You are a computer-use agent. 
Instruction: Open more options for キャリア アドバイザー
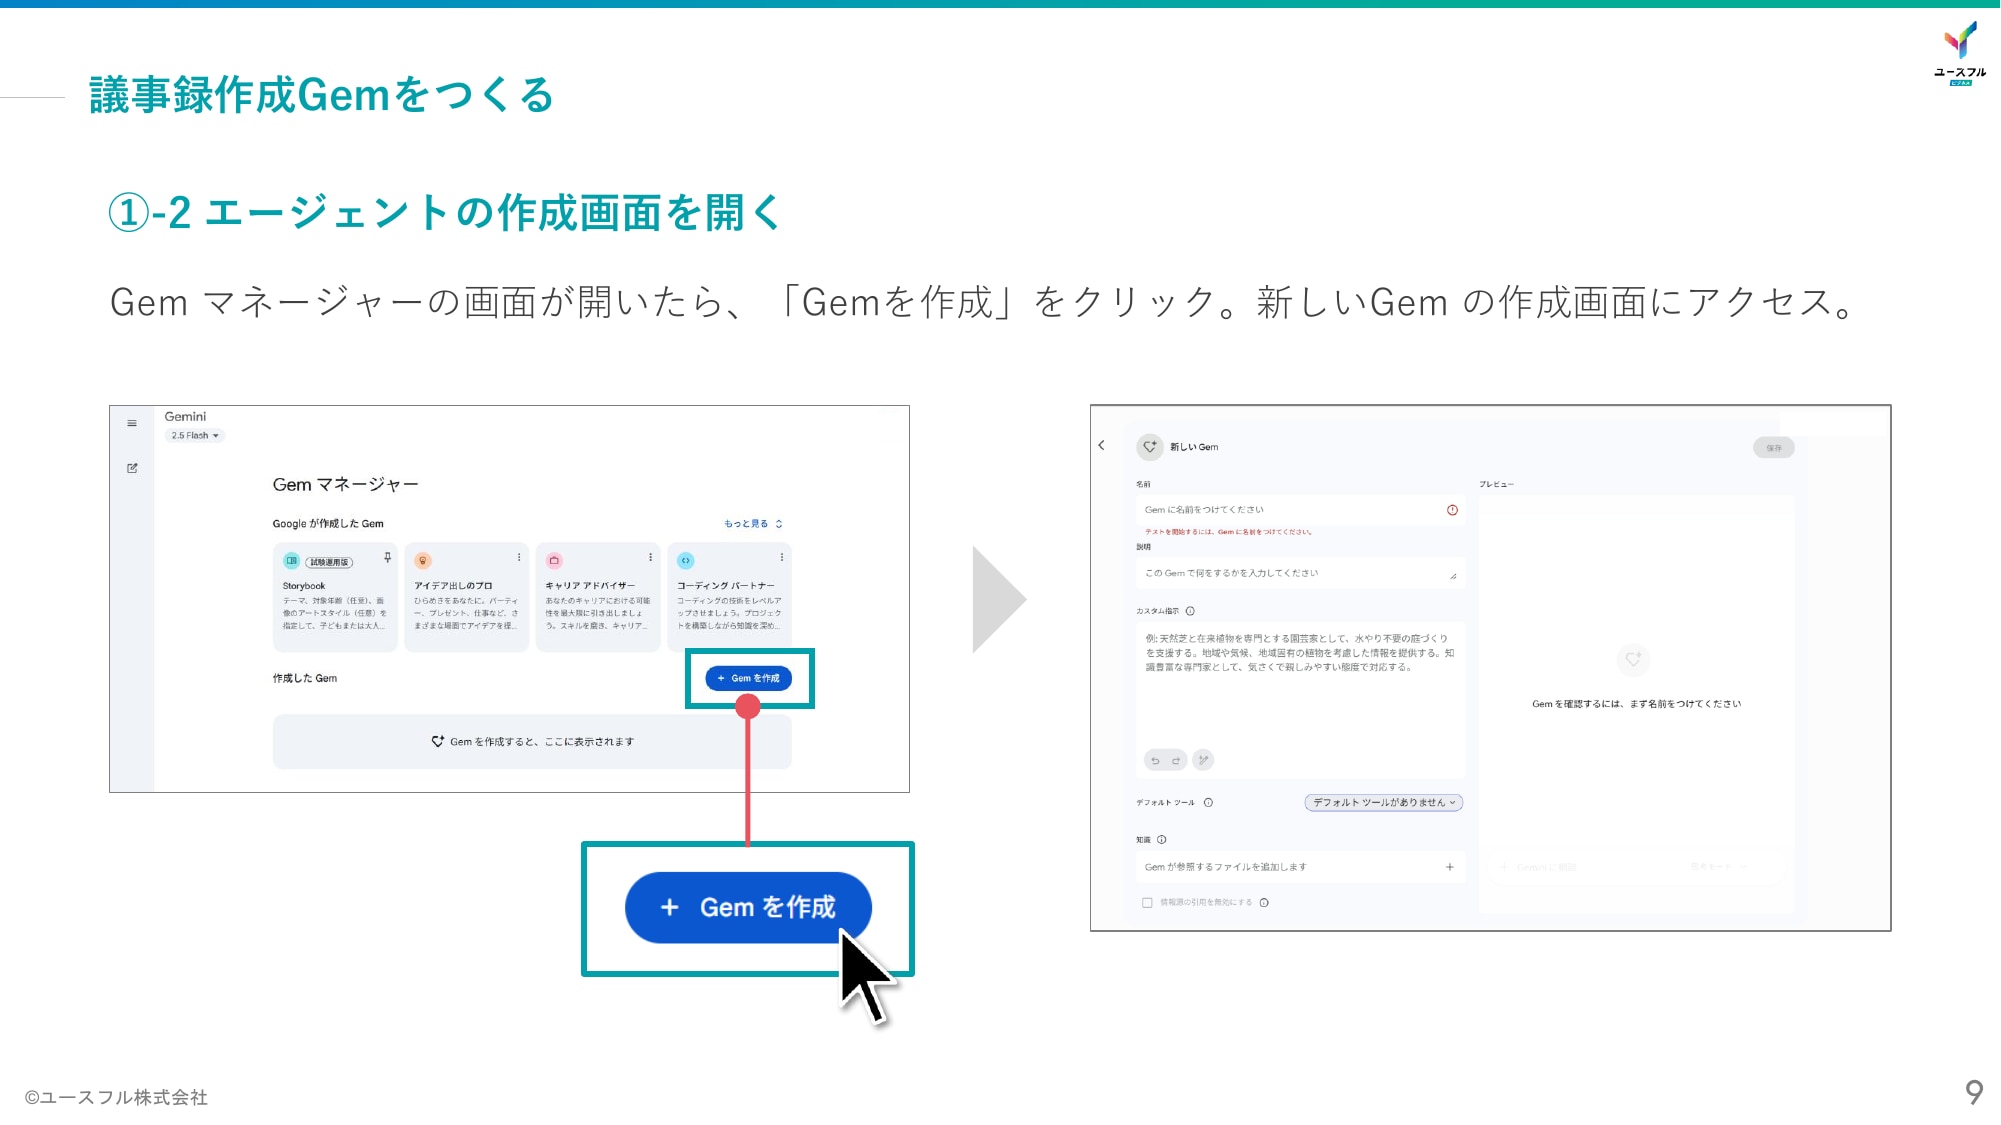tap(650, 558)
